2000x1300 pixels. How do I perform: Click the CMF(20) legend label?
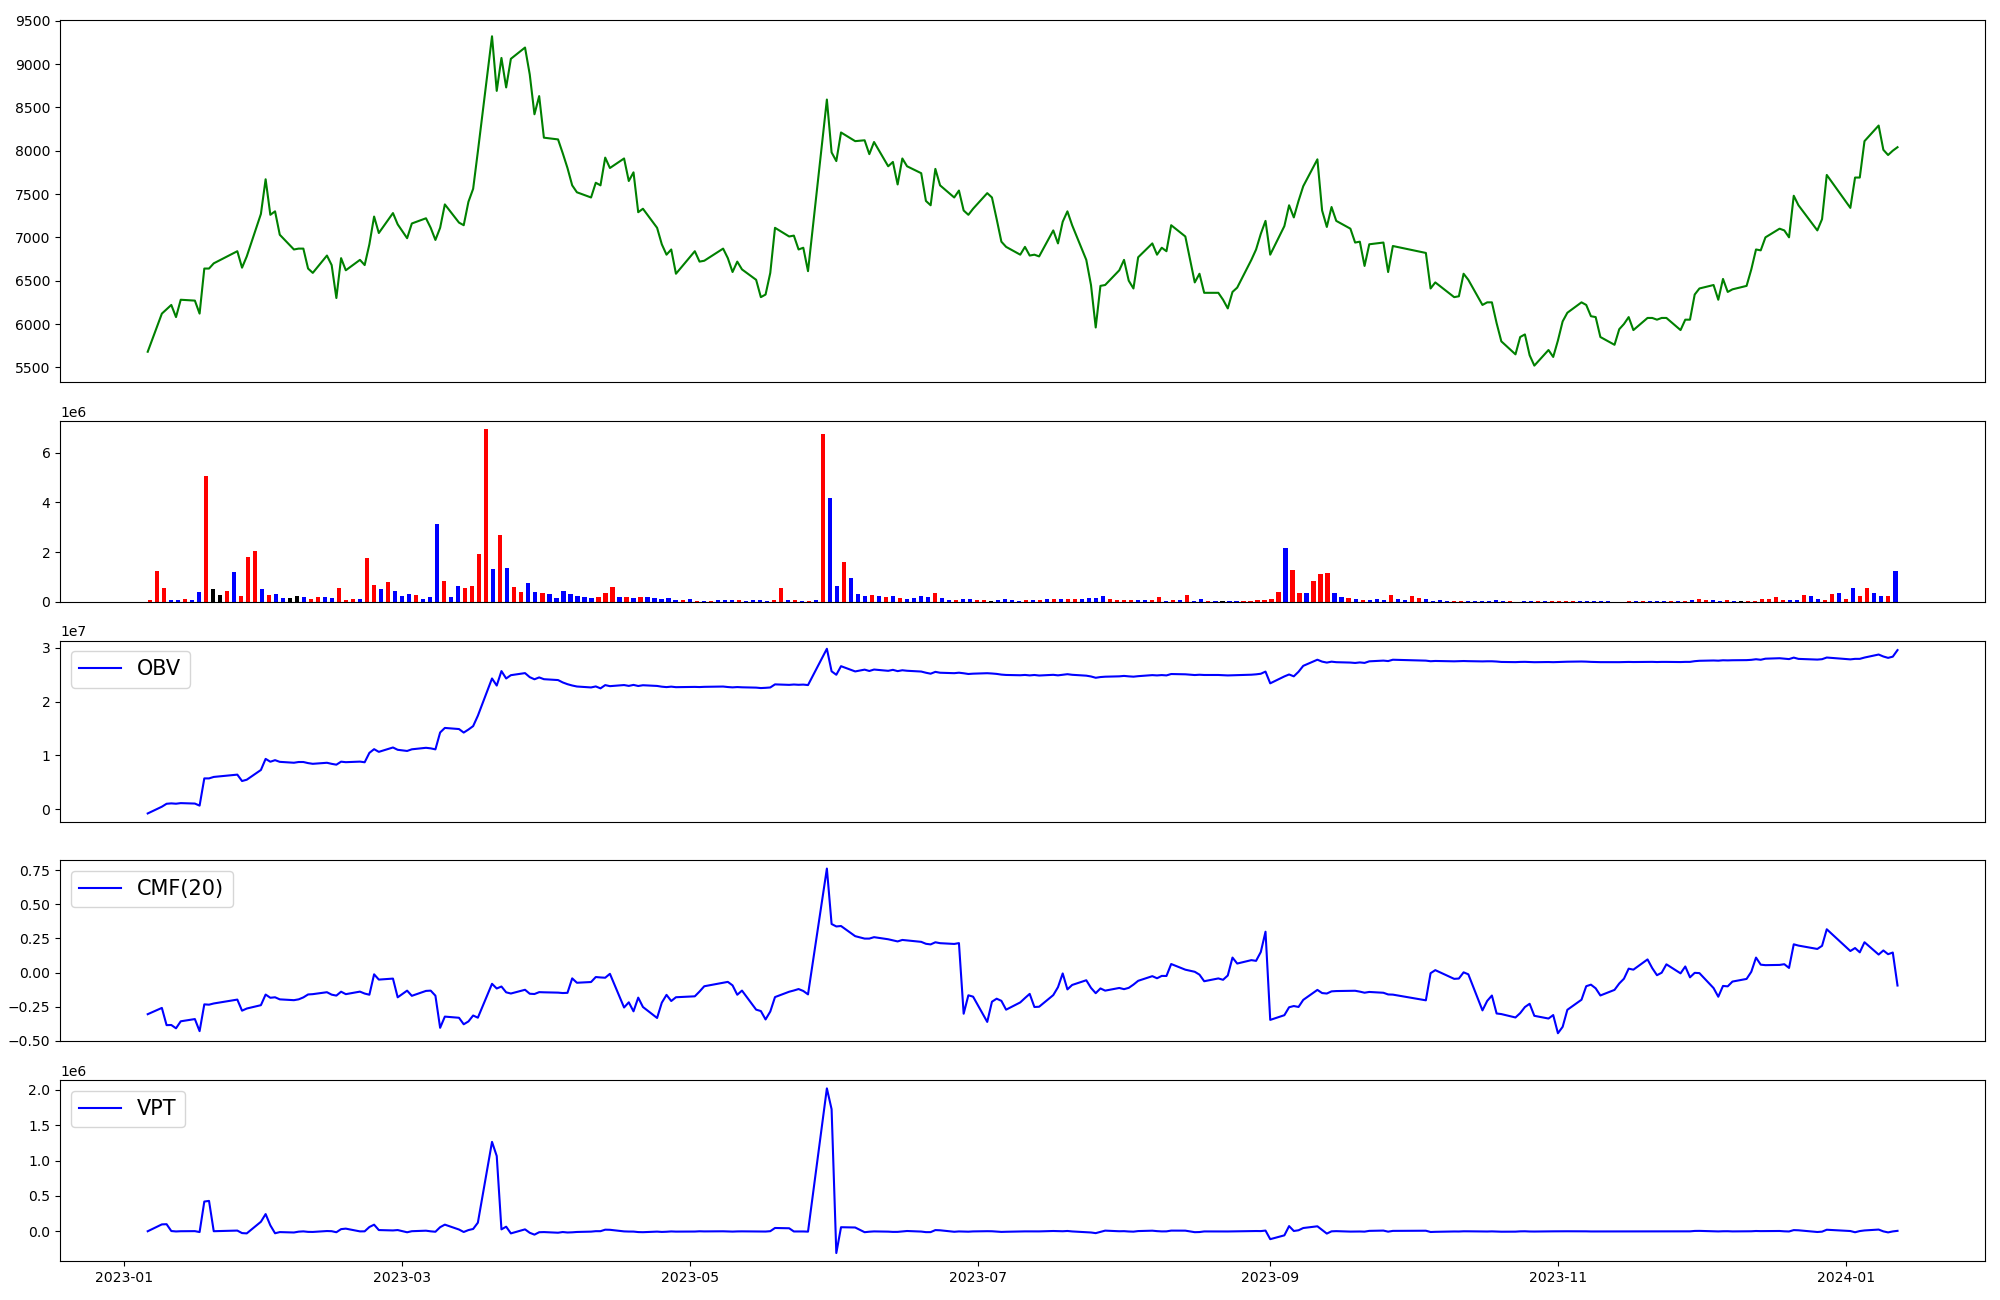179,888
